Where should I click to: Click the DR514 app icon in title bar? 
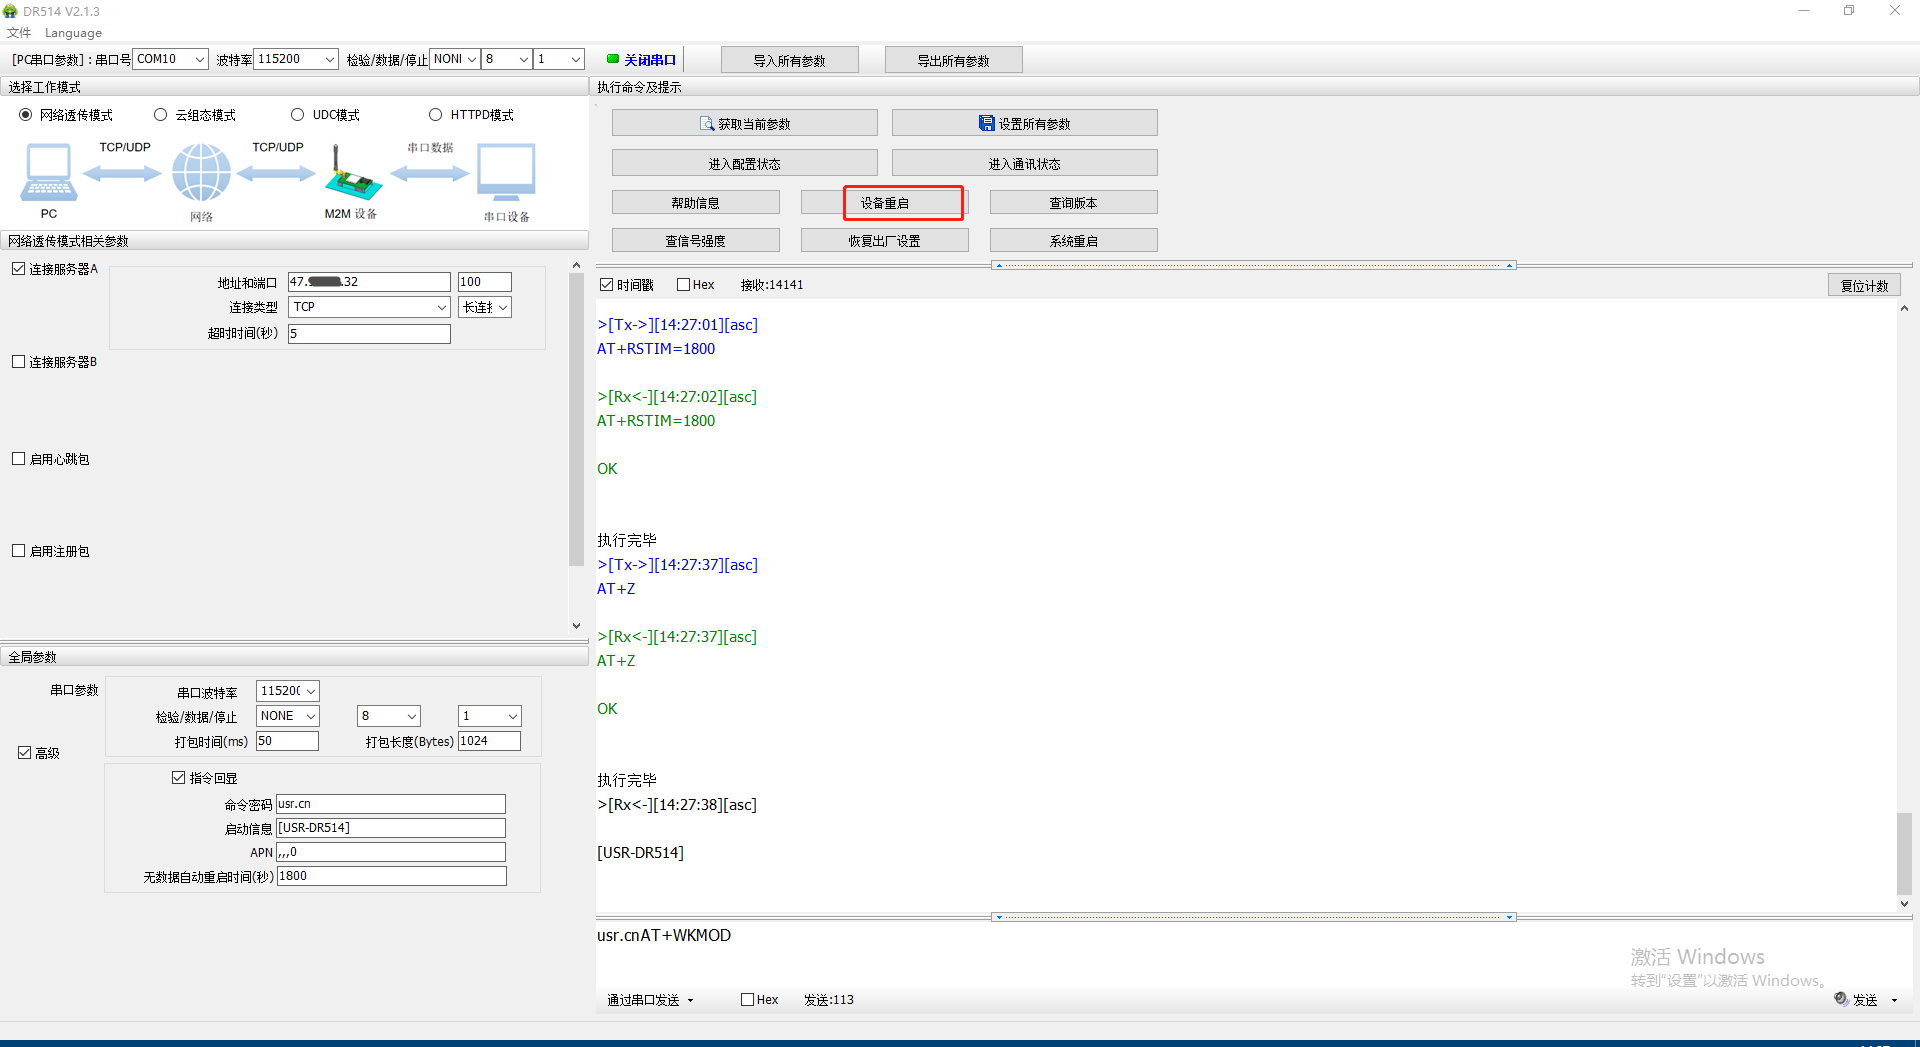(x=11, y=11)
